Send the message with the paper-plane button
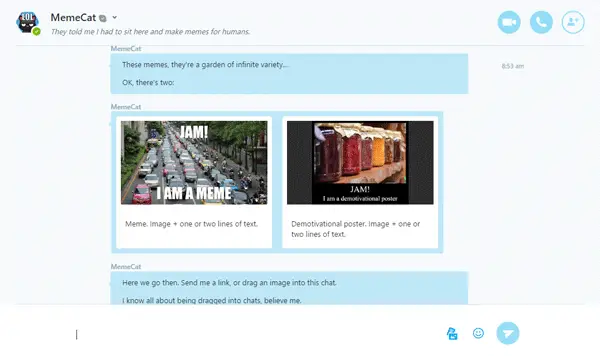This screenshot has height=360, width=600. point(508,333)
